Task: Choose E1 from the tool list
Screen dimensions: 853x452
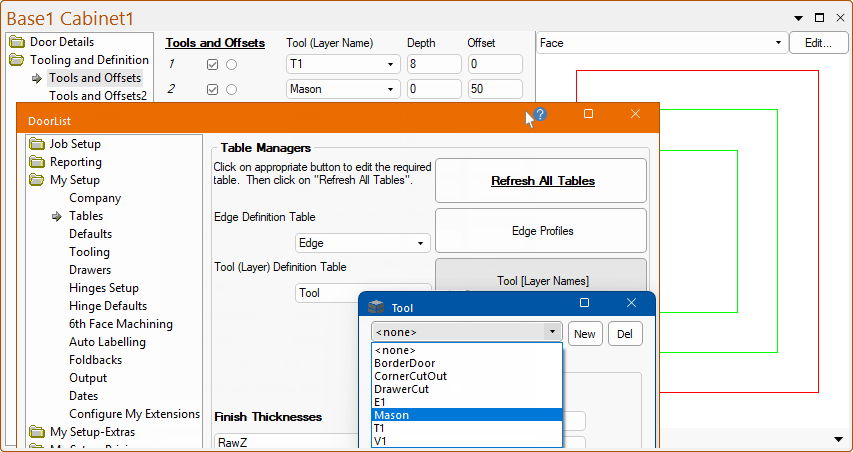Action: (x=467, y=403)
